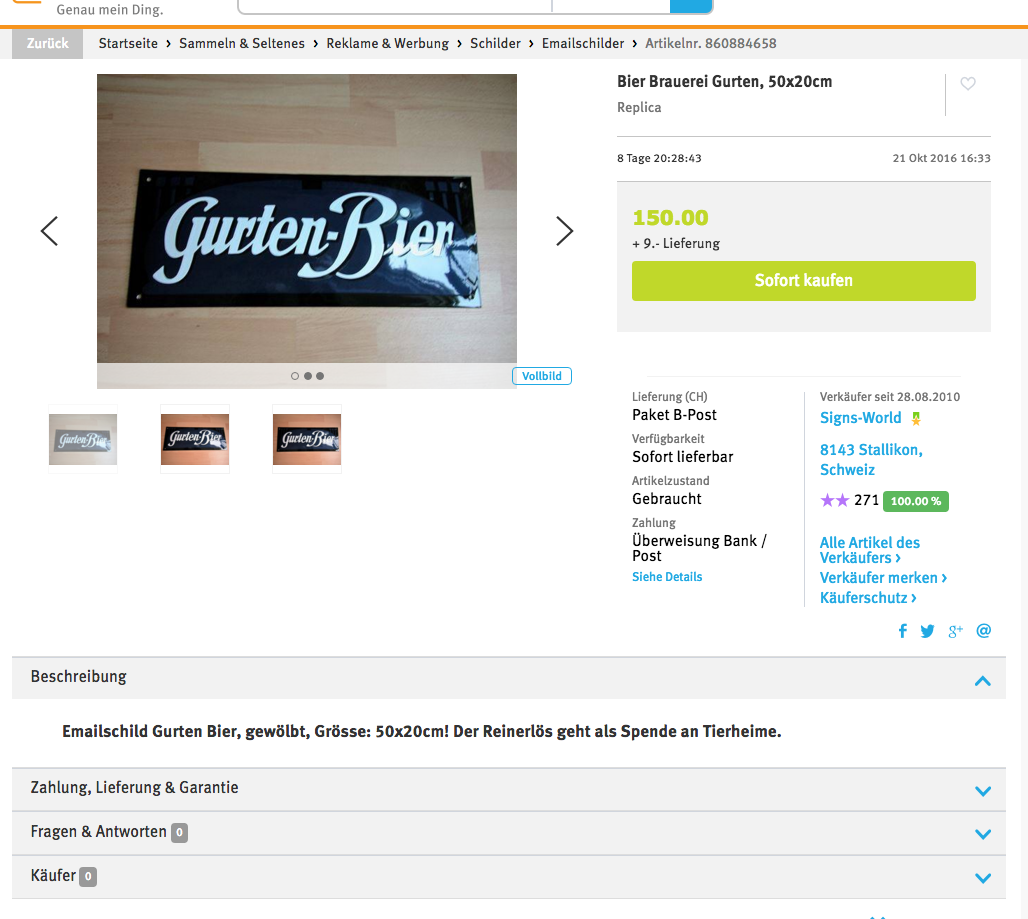This screenshot has height=919, width=1028.
Task: Expand the Fragen & Antworten section
Action: 508,833
